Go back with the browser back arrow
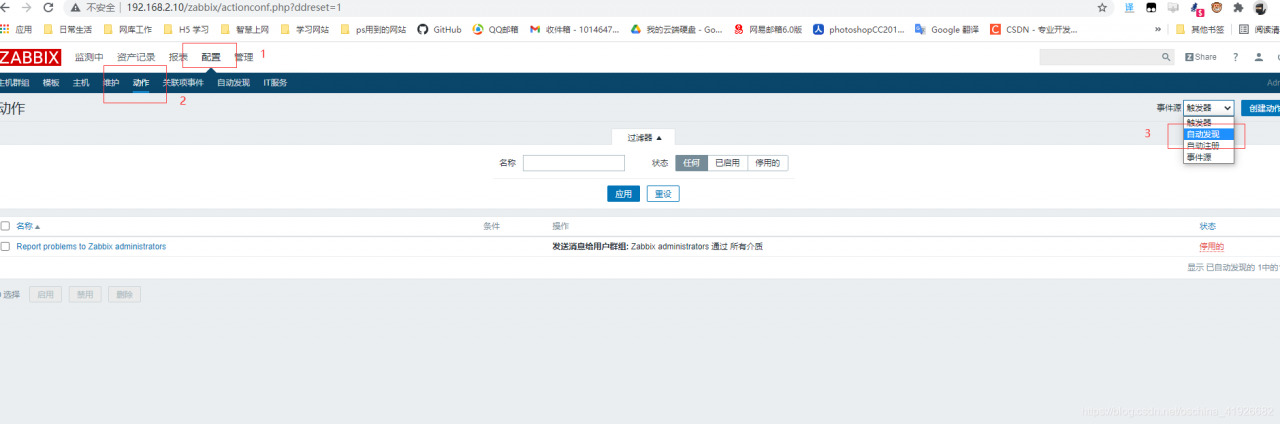This screenshot has height=424, width=1280. 7,7
